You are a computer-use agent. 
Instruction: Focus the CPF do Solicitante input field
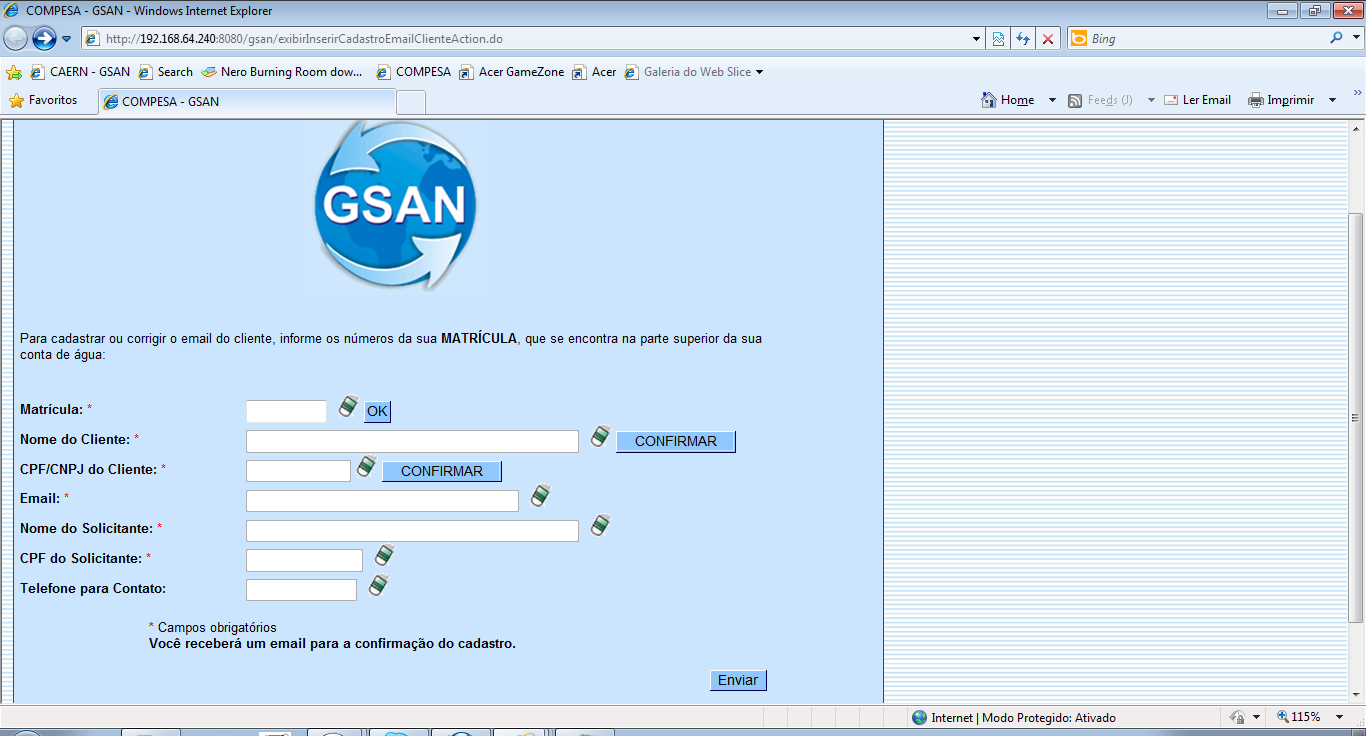[x=304, y=560]
